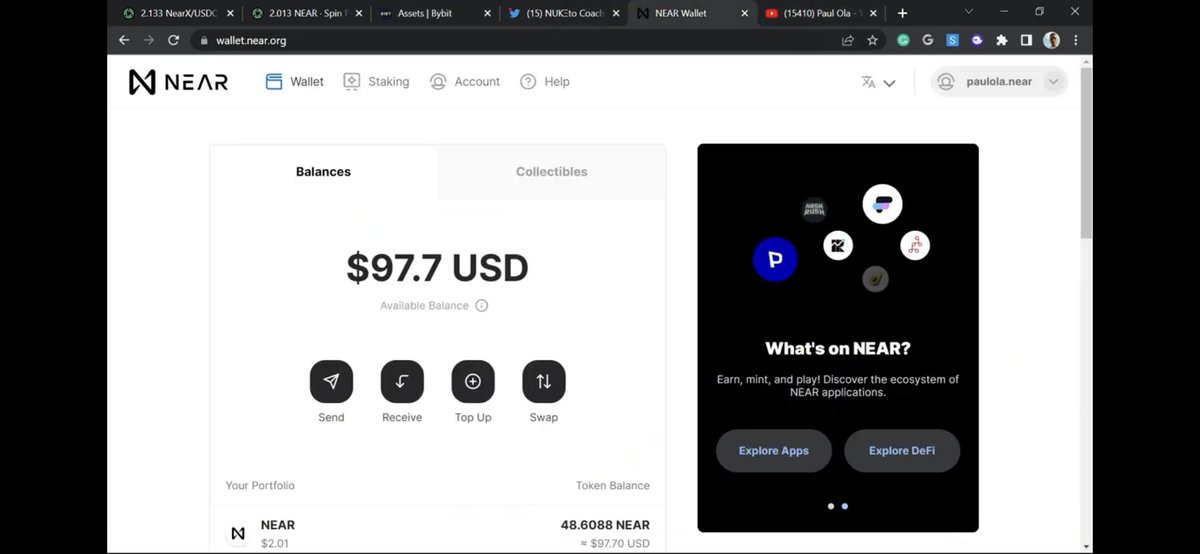This screenshot has height=554, width=1200.
Task: Click the Available Balance label
Action: [x=424, y=306]
